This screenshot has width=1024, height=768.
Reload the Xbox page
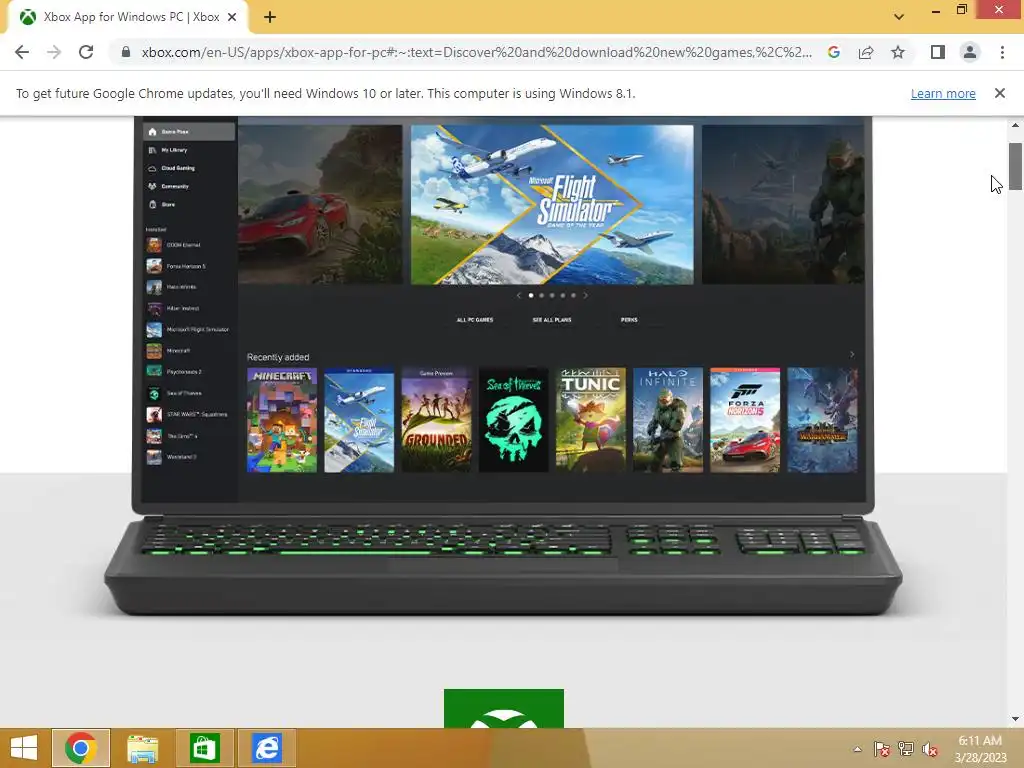[86, 52]
